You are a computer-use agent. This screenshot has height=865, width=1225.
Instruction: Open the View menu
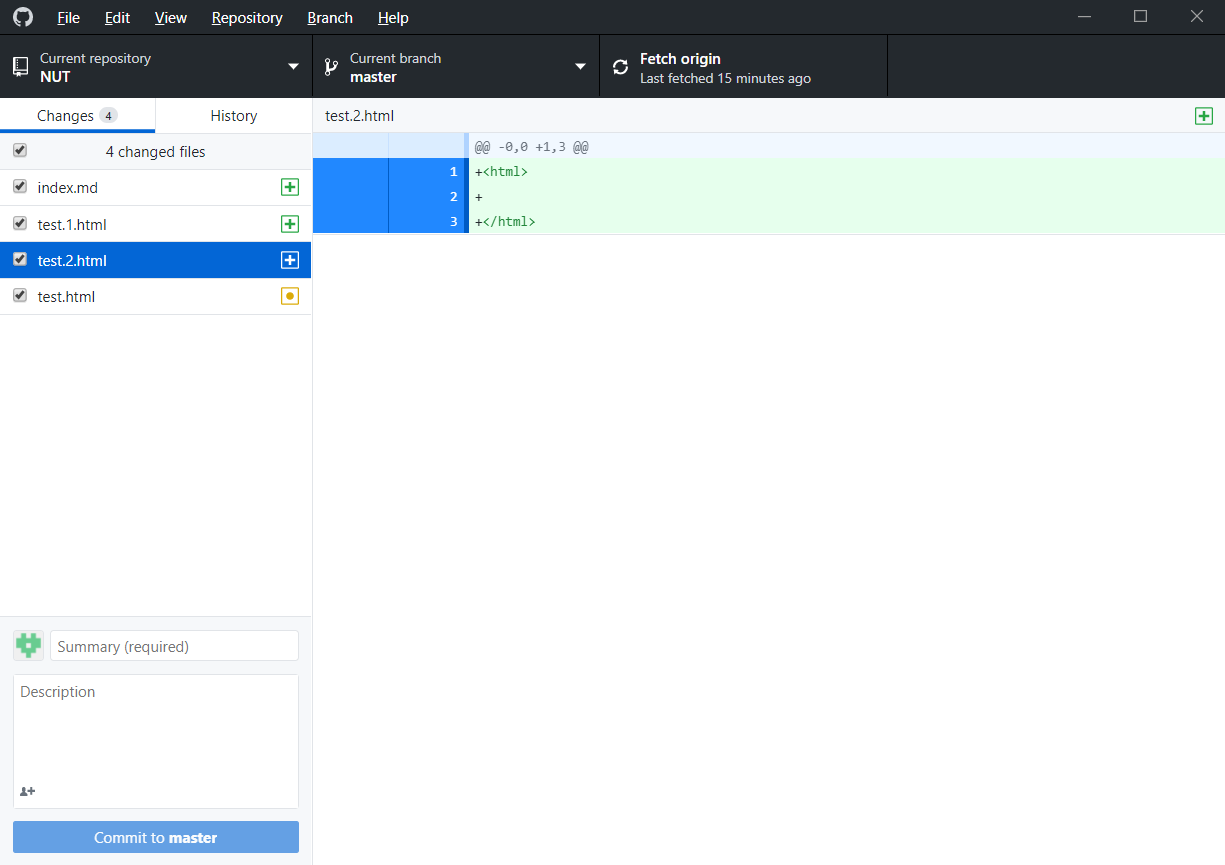coord(171,18)
